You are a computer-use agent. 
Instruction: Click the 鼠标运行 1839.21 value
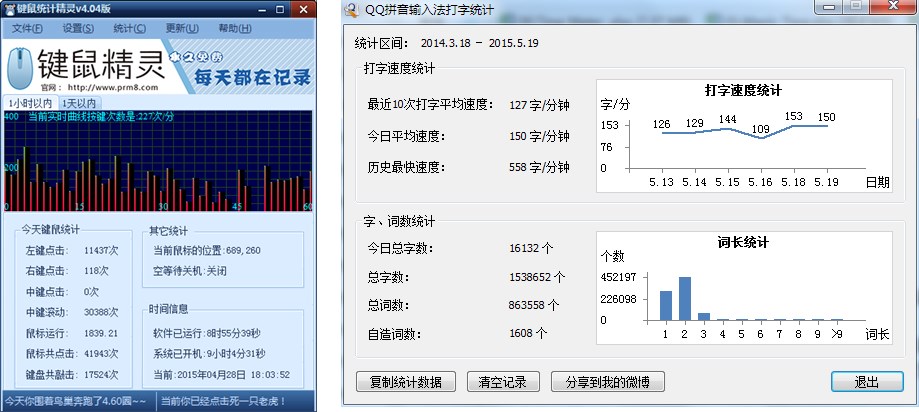[x=101, y=333]
